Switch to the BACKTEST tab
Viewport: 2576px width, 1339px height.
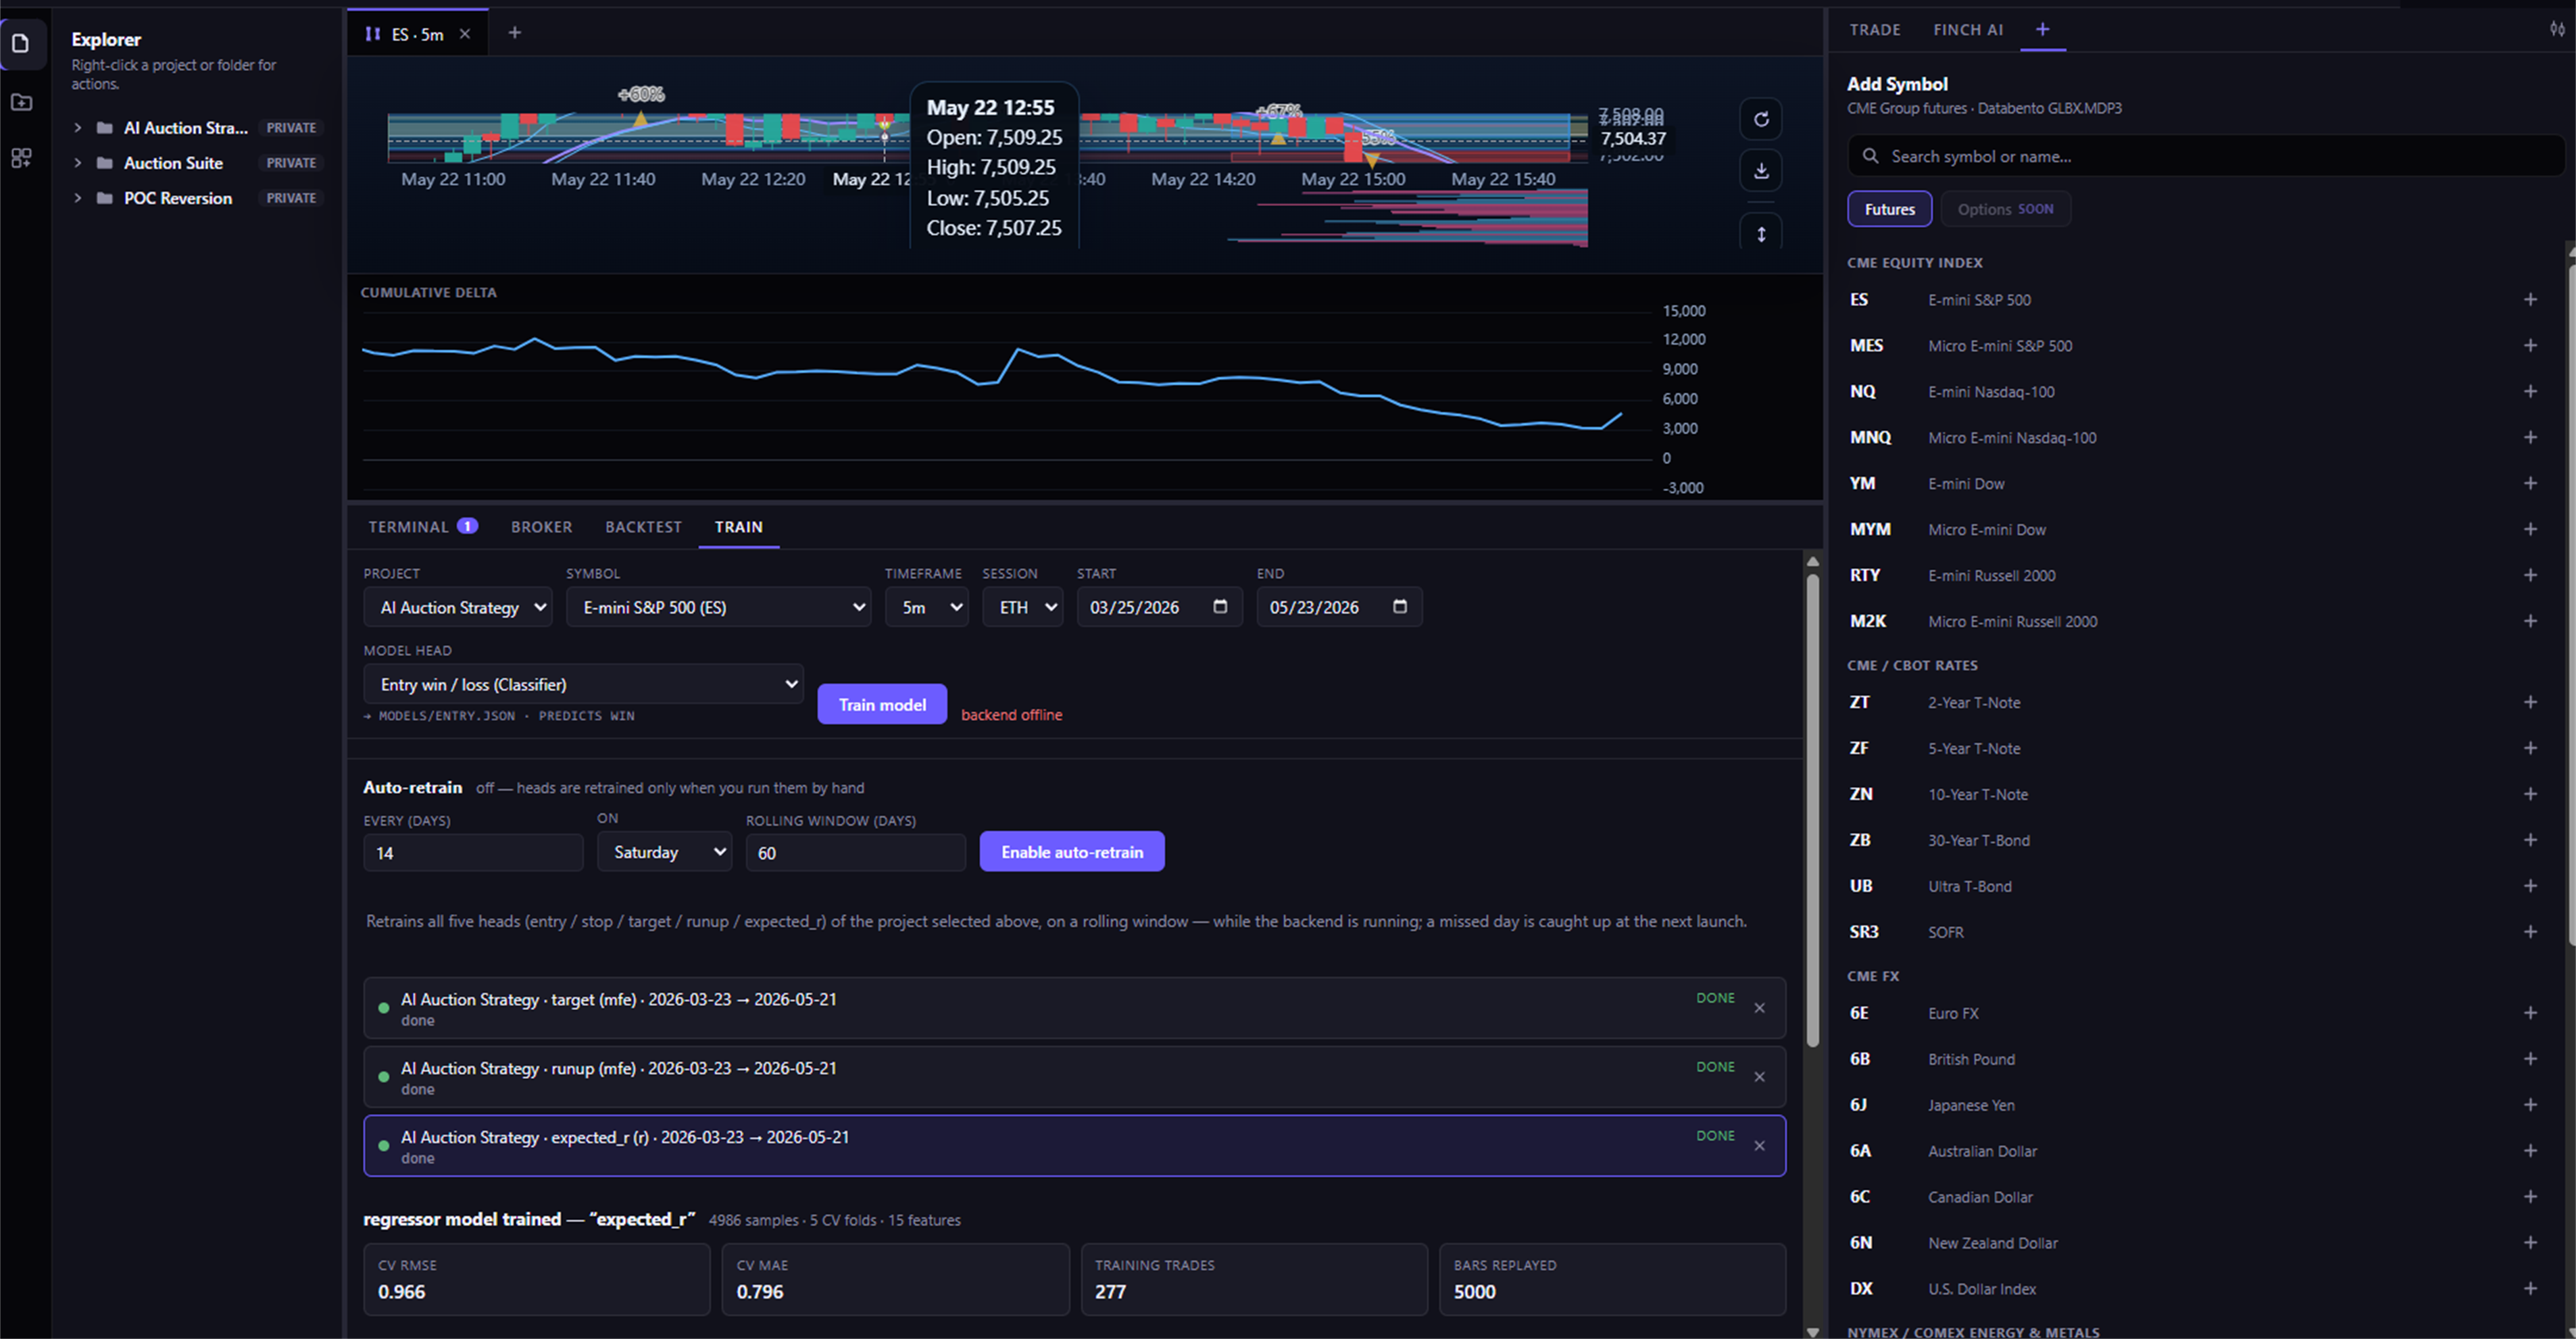643,527
